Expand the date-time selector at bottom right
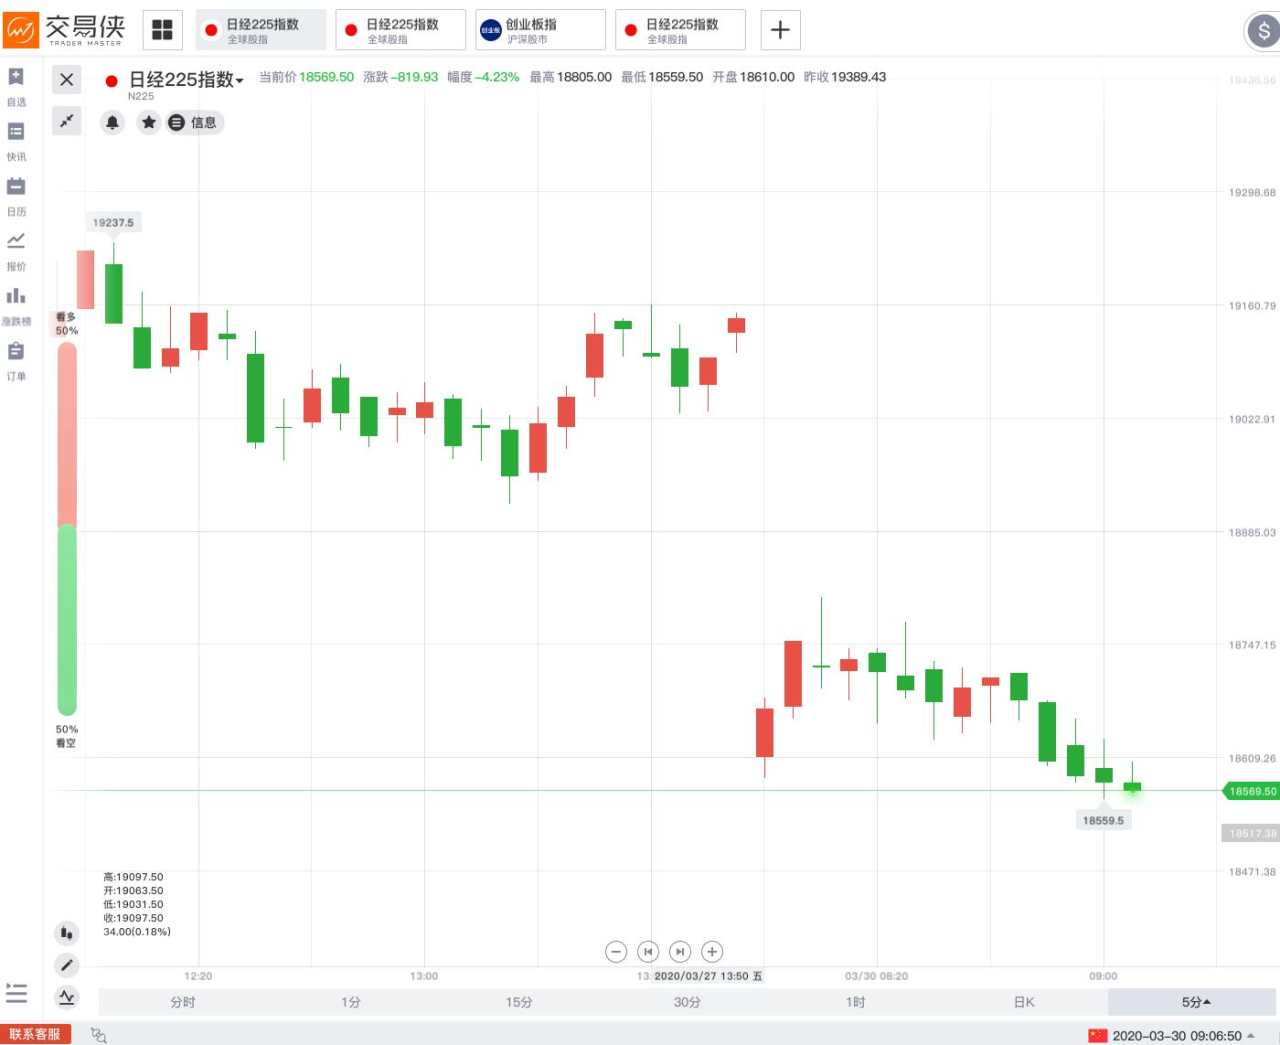 point(1253,1036)
